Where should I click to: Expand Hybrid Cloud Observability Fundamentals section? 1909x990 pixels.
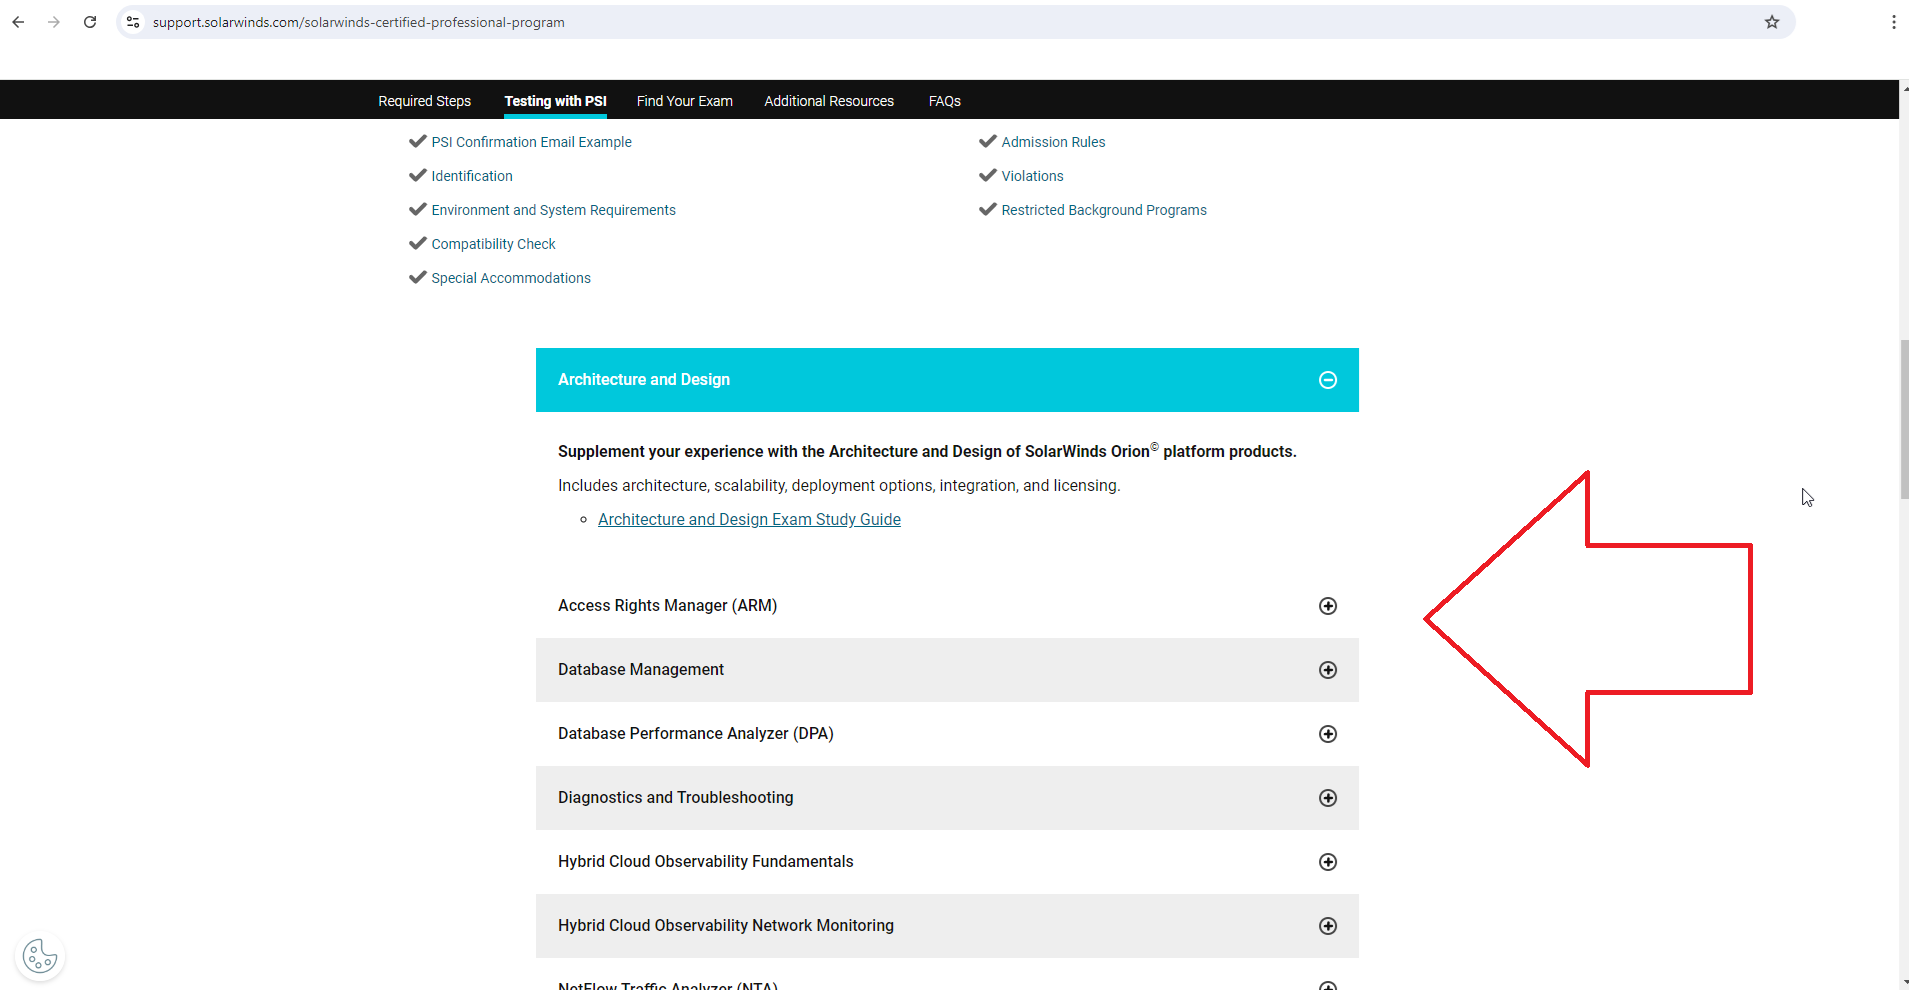[947, 862]
